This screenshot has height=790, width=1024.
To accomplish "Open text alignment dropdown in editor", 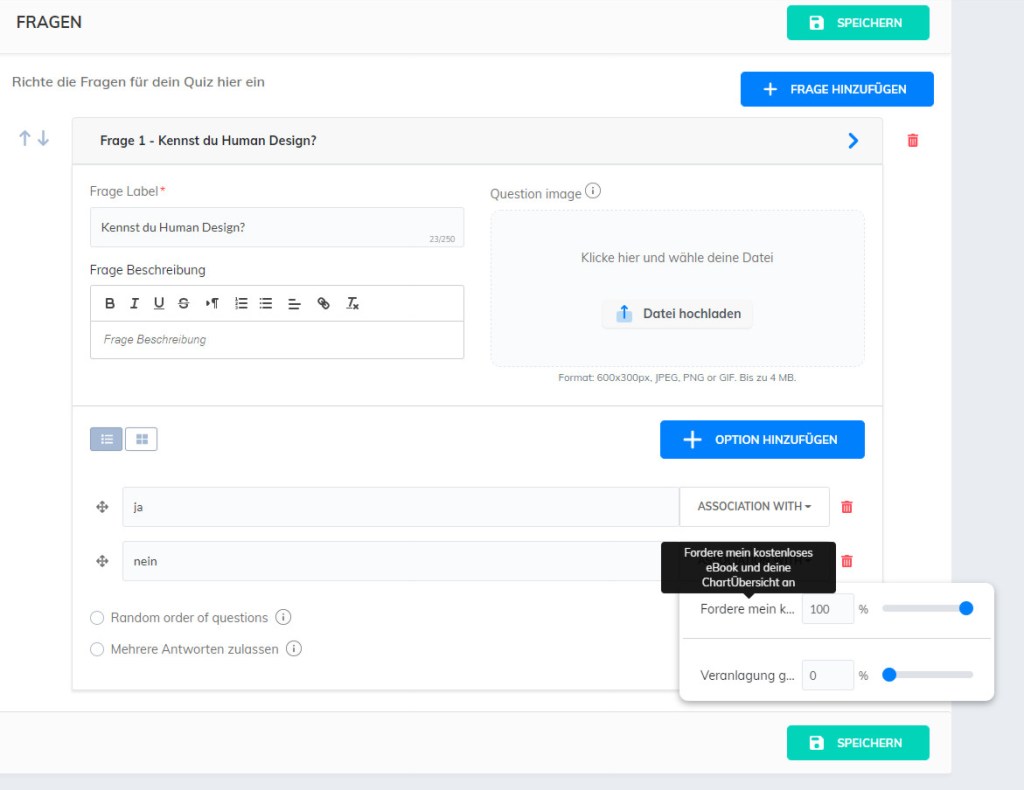I will click(294, 304).
